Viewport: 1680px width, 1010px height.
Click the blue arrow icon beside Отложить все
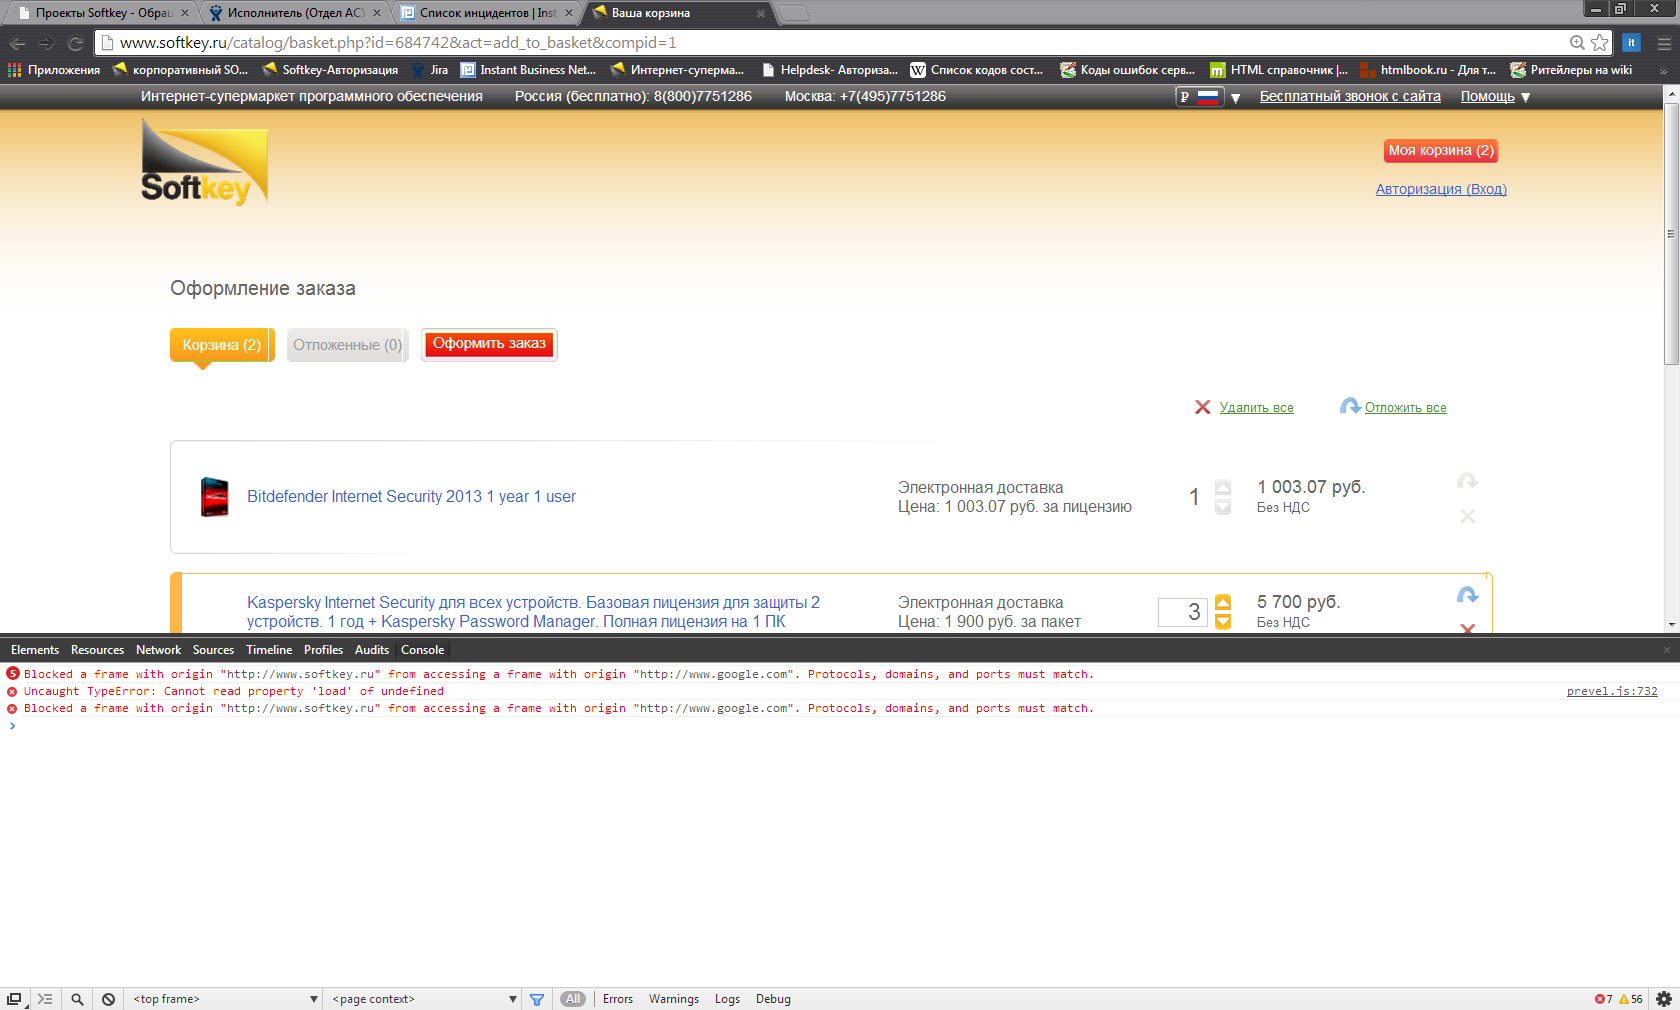(1350, 406)
